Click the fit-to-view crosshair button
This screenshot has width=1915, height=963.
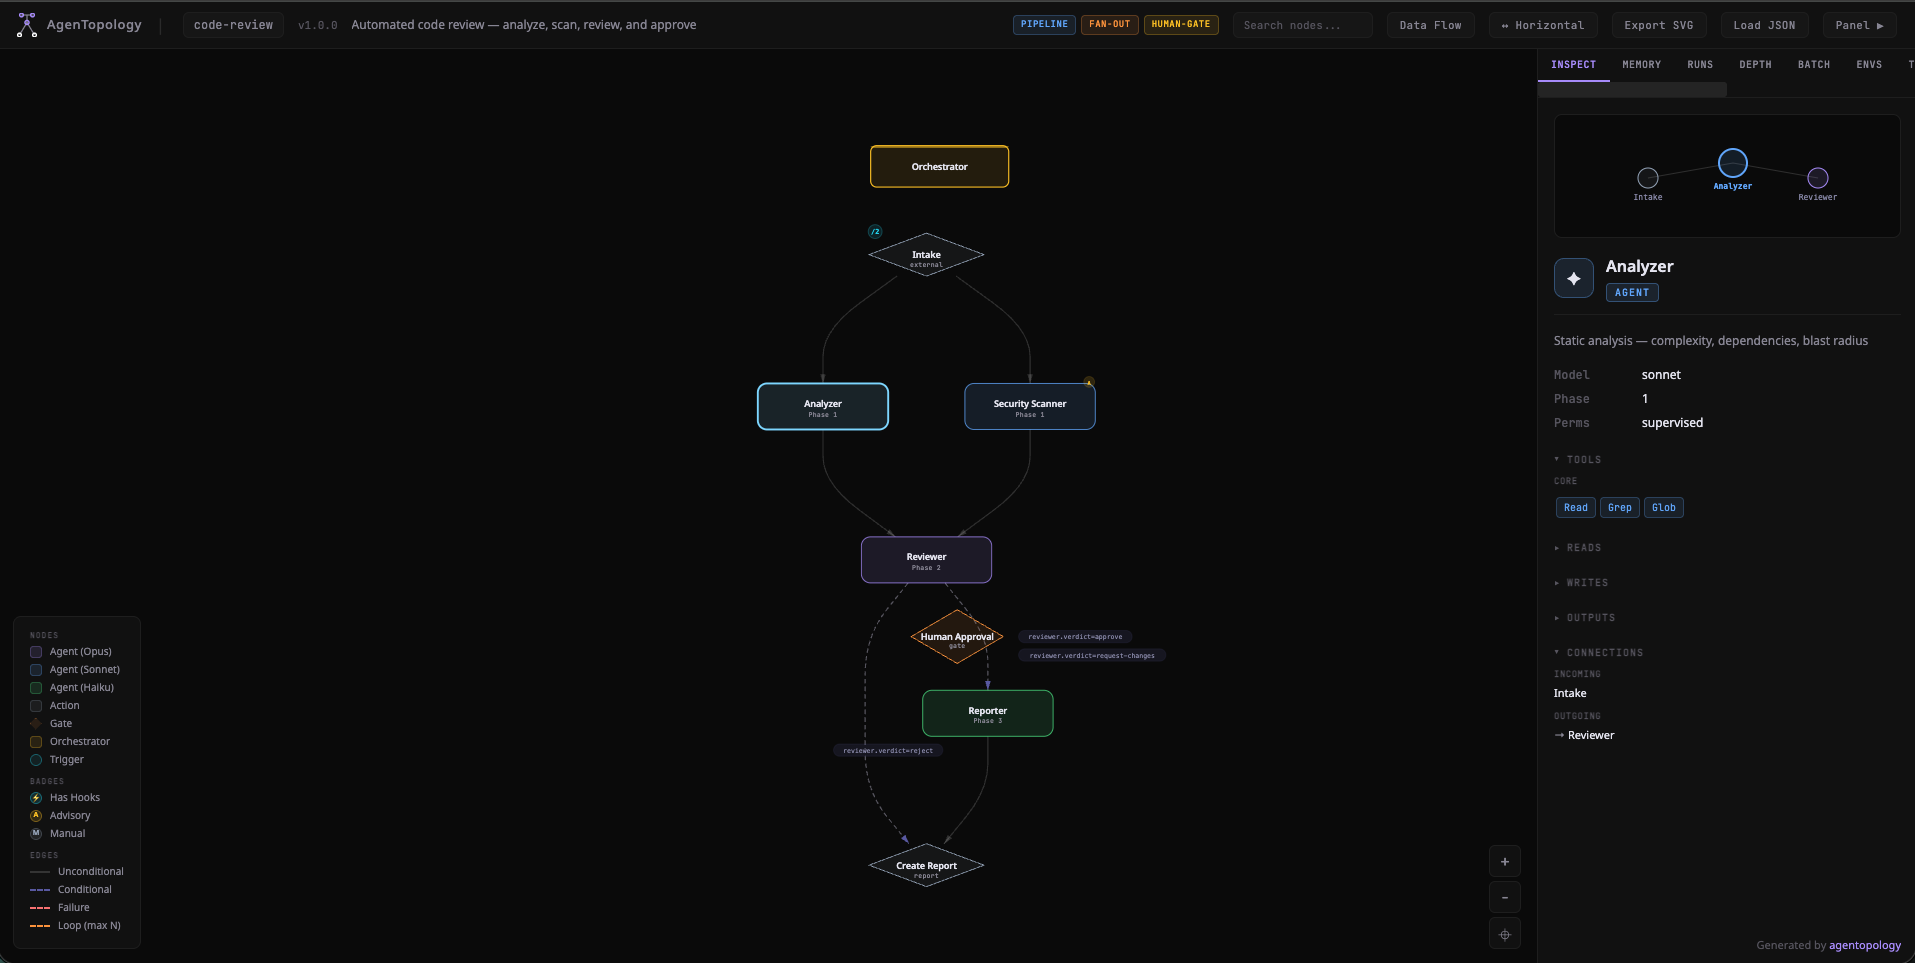pyautogui.click(x=1505, y=935)
